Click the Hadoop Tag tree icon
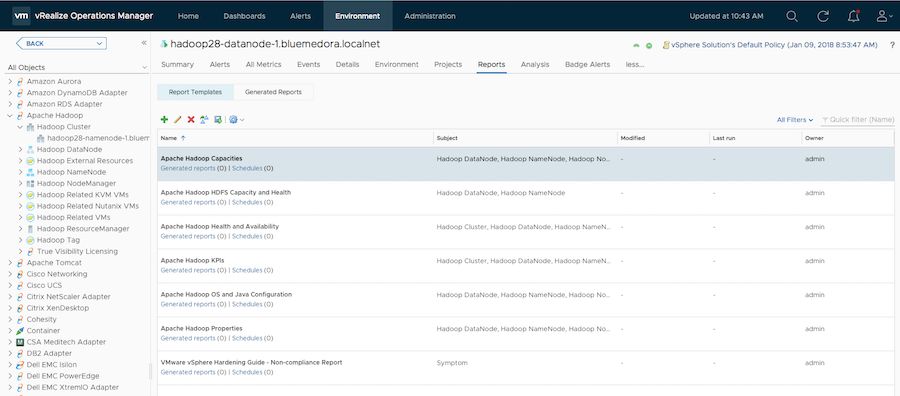 pos(30,240)
